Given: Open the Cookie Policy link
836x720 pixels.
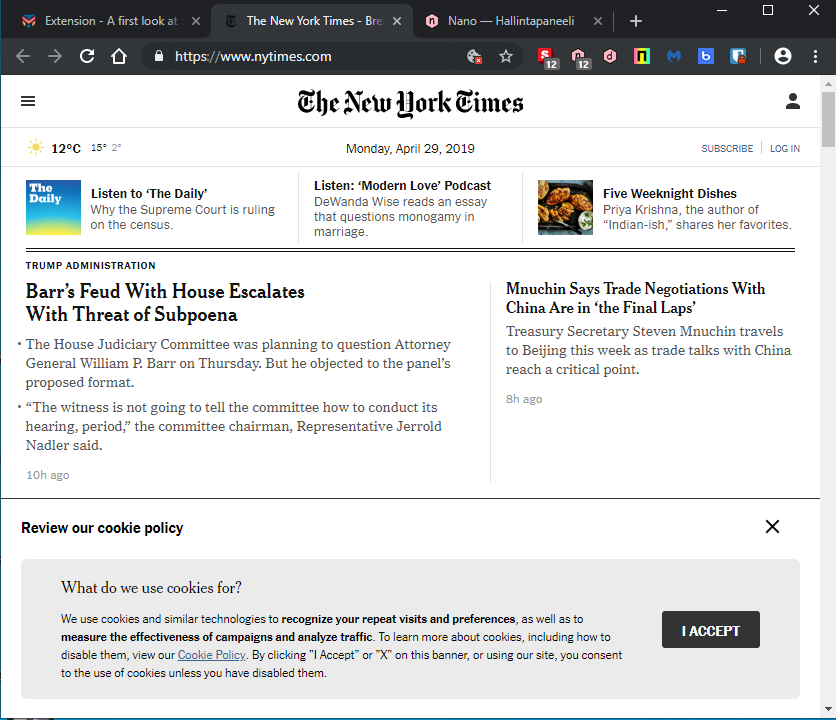Looking at the screenshot, I should tap(211, 655).
